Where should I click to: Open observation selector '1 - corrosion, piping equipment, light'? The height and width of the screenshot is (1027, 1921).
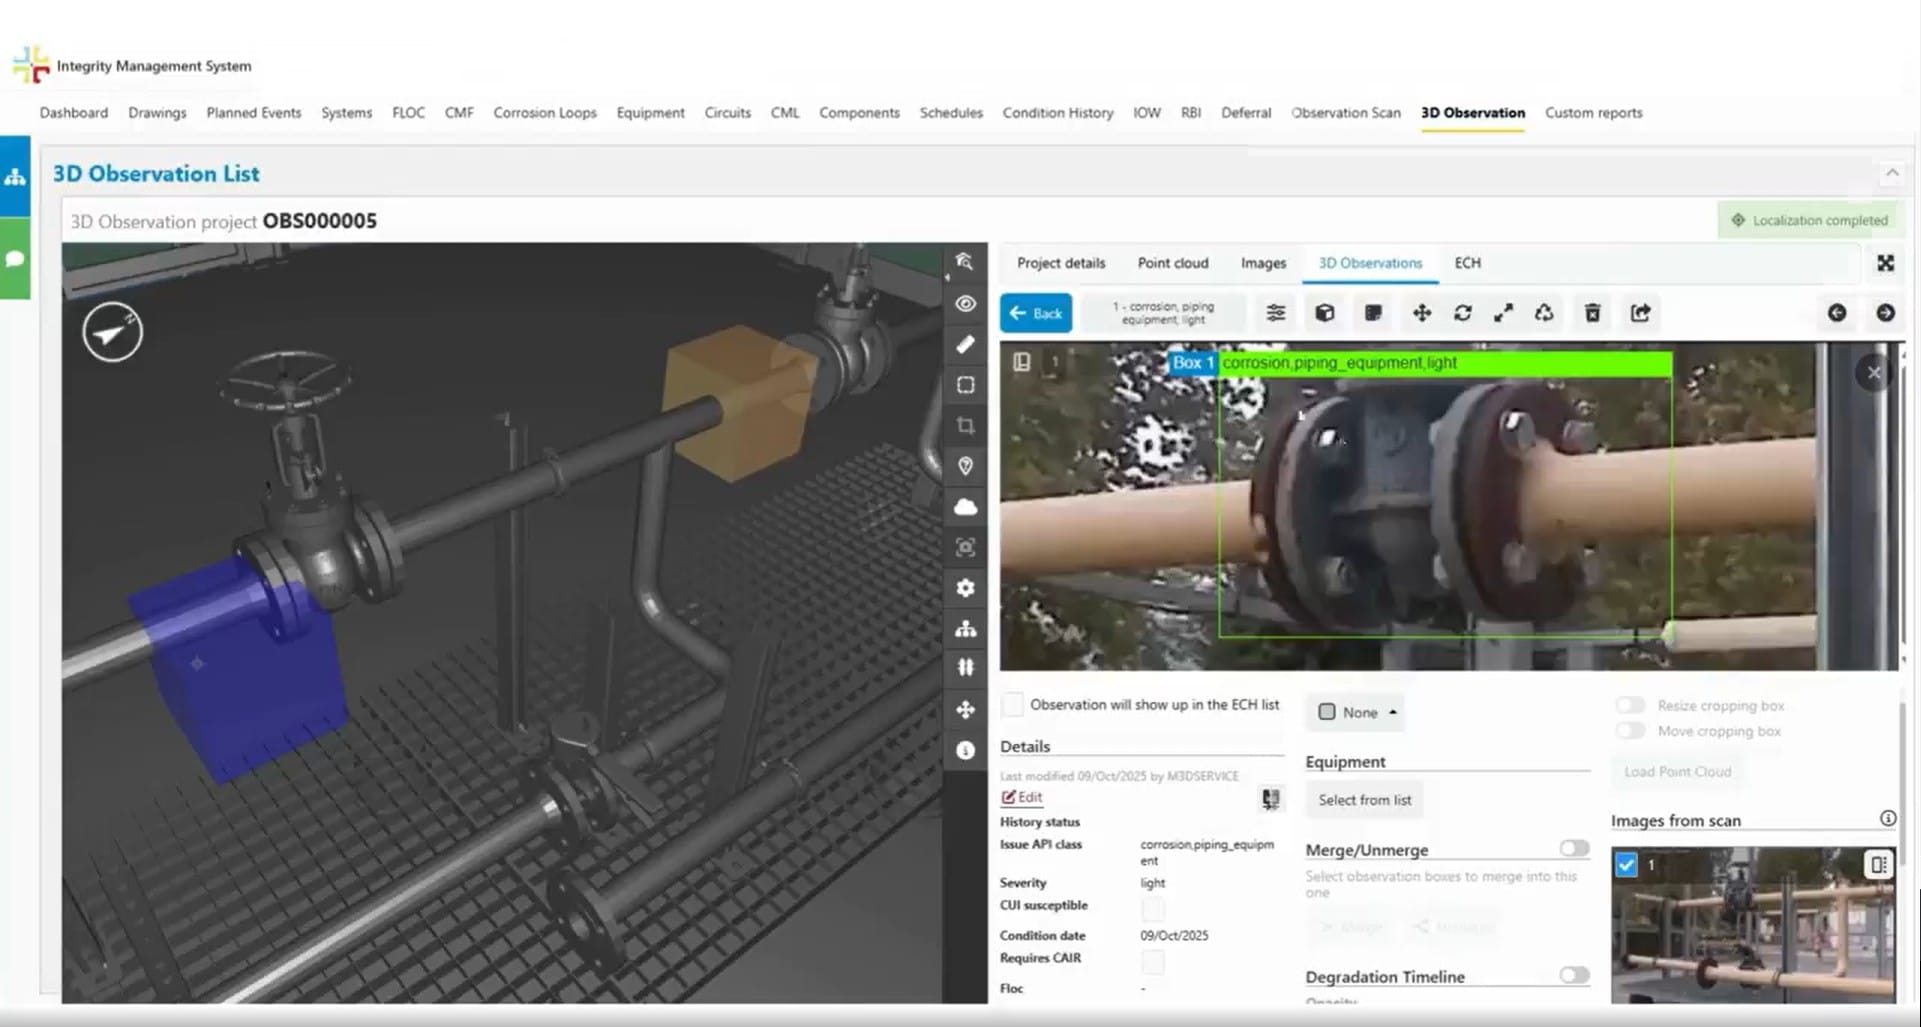[x=1163, y=313]
